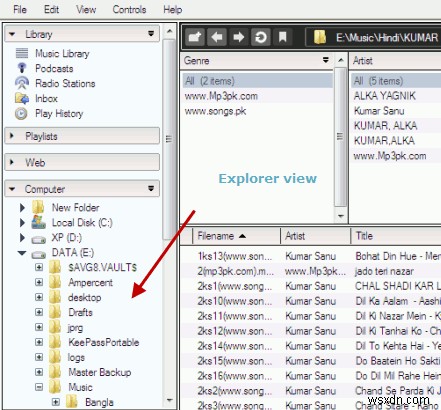Open Podcasts from the library list
Image resolution: width=441 pixels, height=410 pixels.
(x=54, y=68)
